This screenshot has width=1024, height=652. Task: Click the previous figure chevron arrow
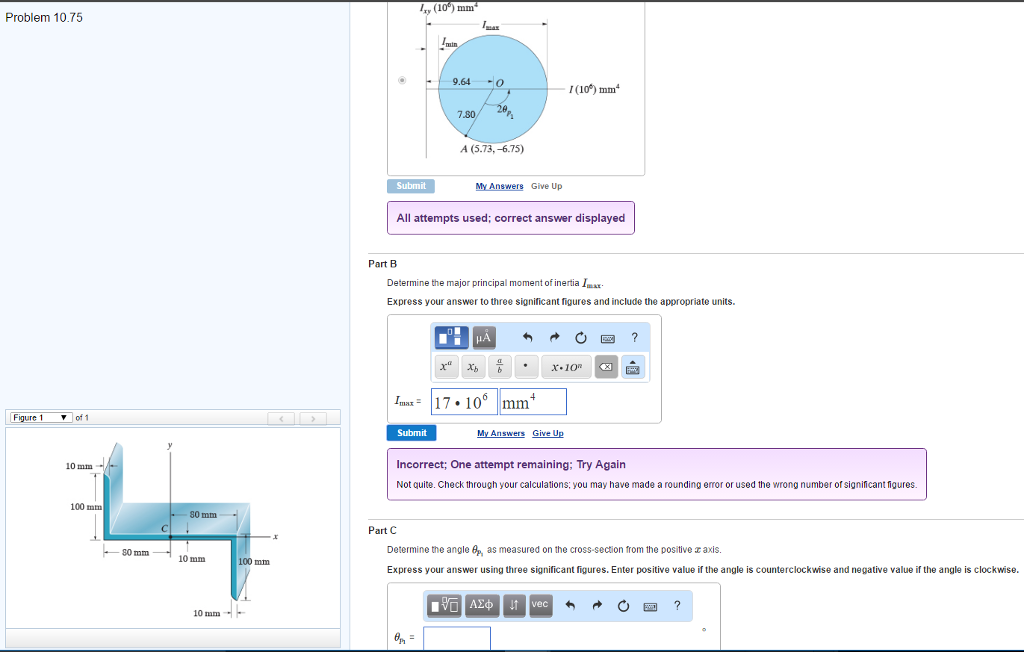(x=282, y=418)
